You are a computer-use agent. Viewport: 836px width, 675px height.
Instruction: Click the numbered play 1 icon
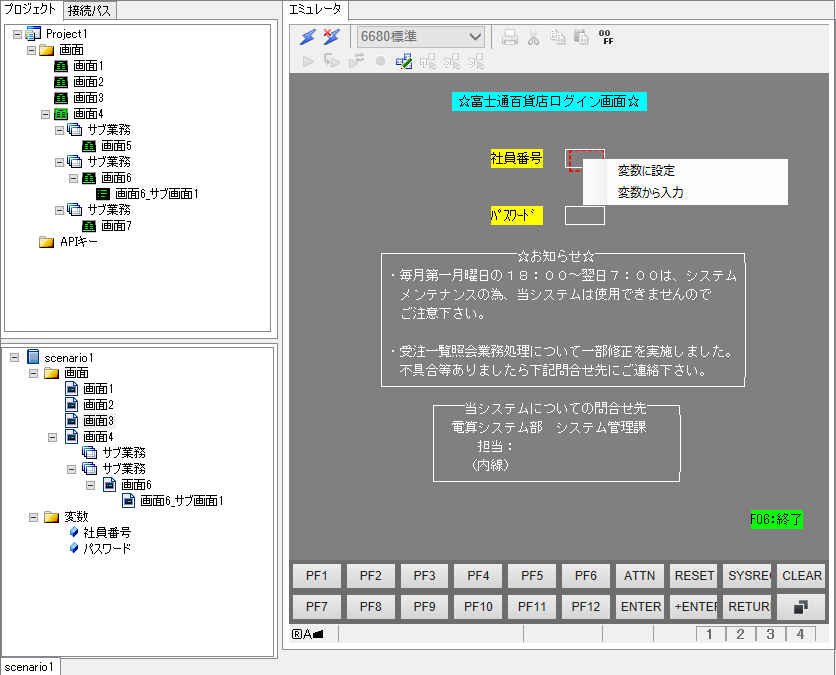point(428,61)
